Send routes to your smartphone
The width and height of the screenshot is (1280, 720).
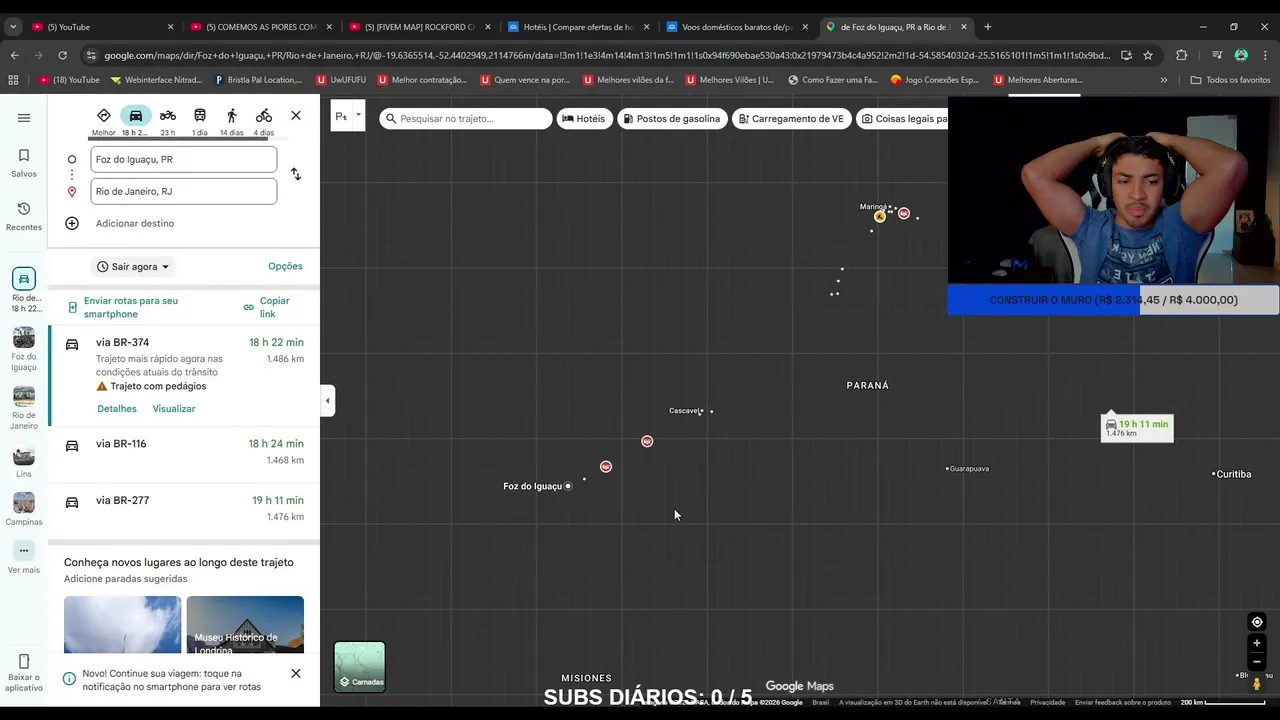(131, 307)
